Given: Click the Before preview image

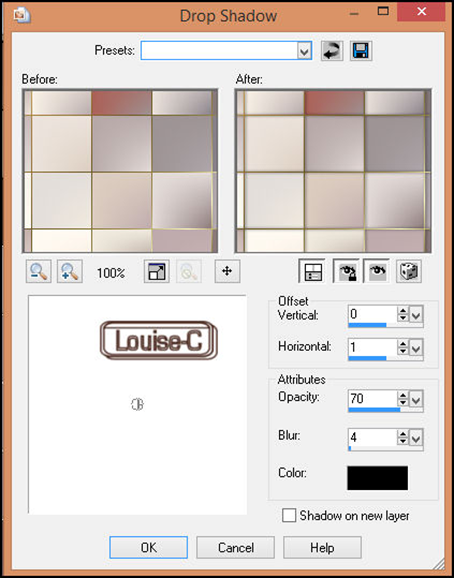Looking at the screenshot, I should (120, 171).
